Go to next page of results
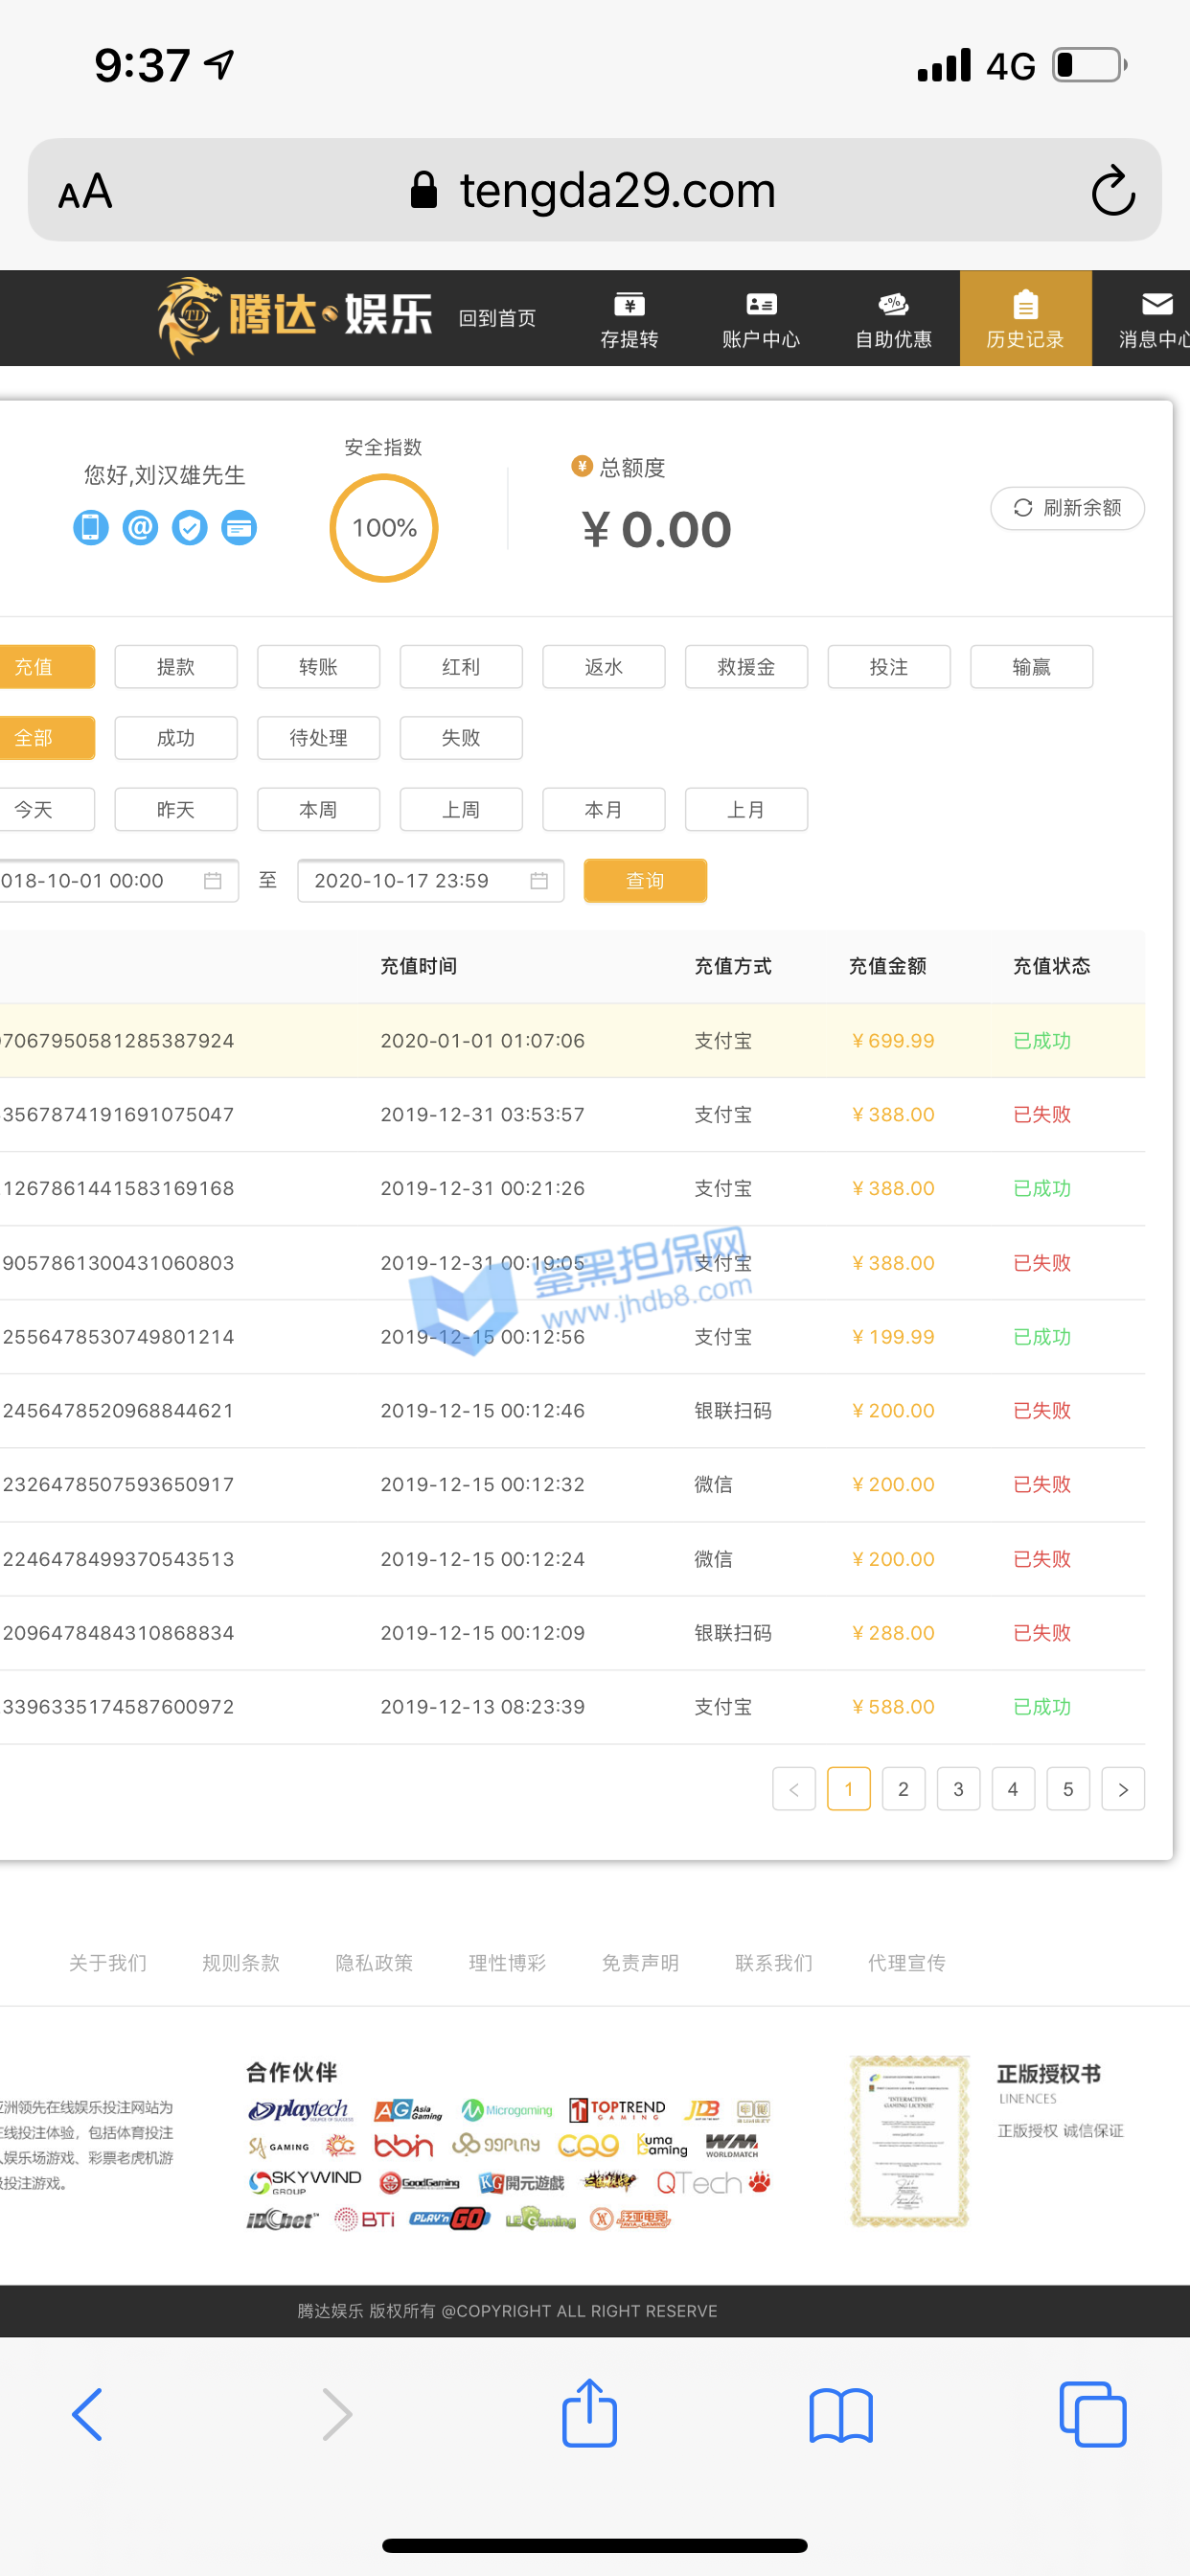The height and width of the screenshot is (2576, 1190). tap(1122, 1789)
